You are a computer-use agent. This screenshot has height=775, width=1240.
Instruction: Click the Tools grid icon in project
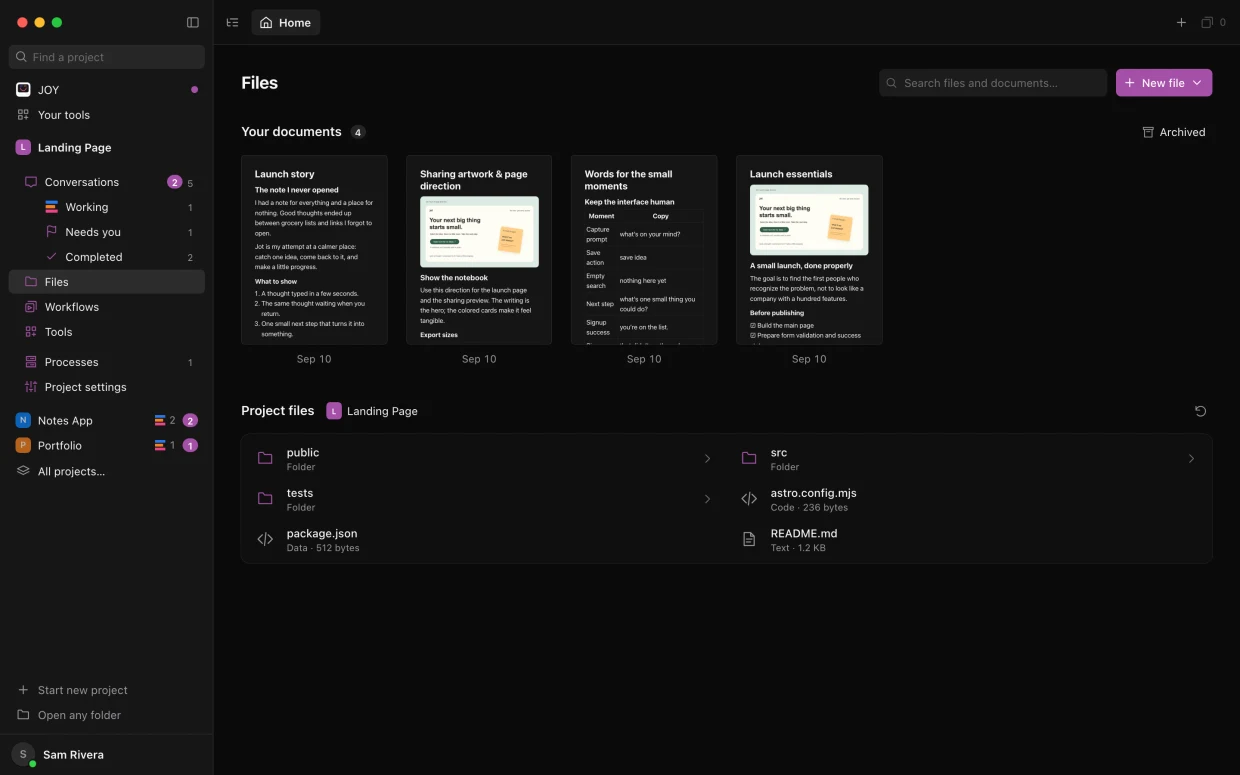coord(31,332)
